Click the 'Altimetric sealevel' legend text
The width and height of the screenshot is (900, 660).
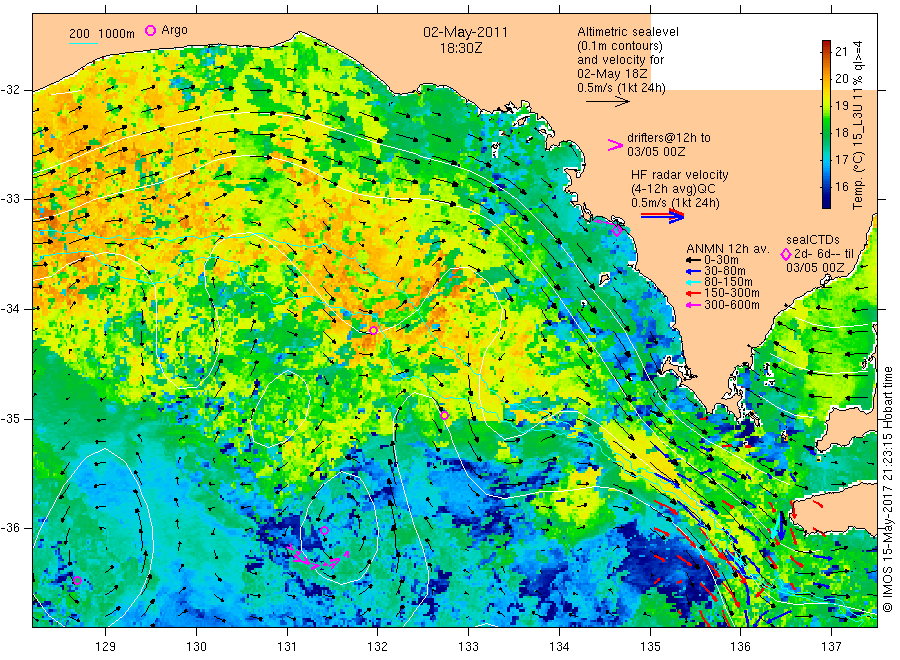point(628,32)
